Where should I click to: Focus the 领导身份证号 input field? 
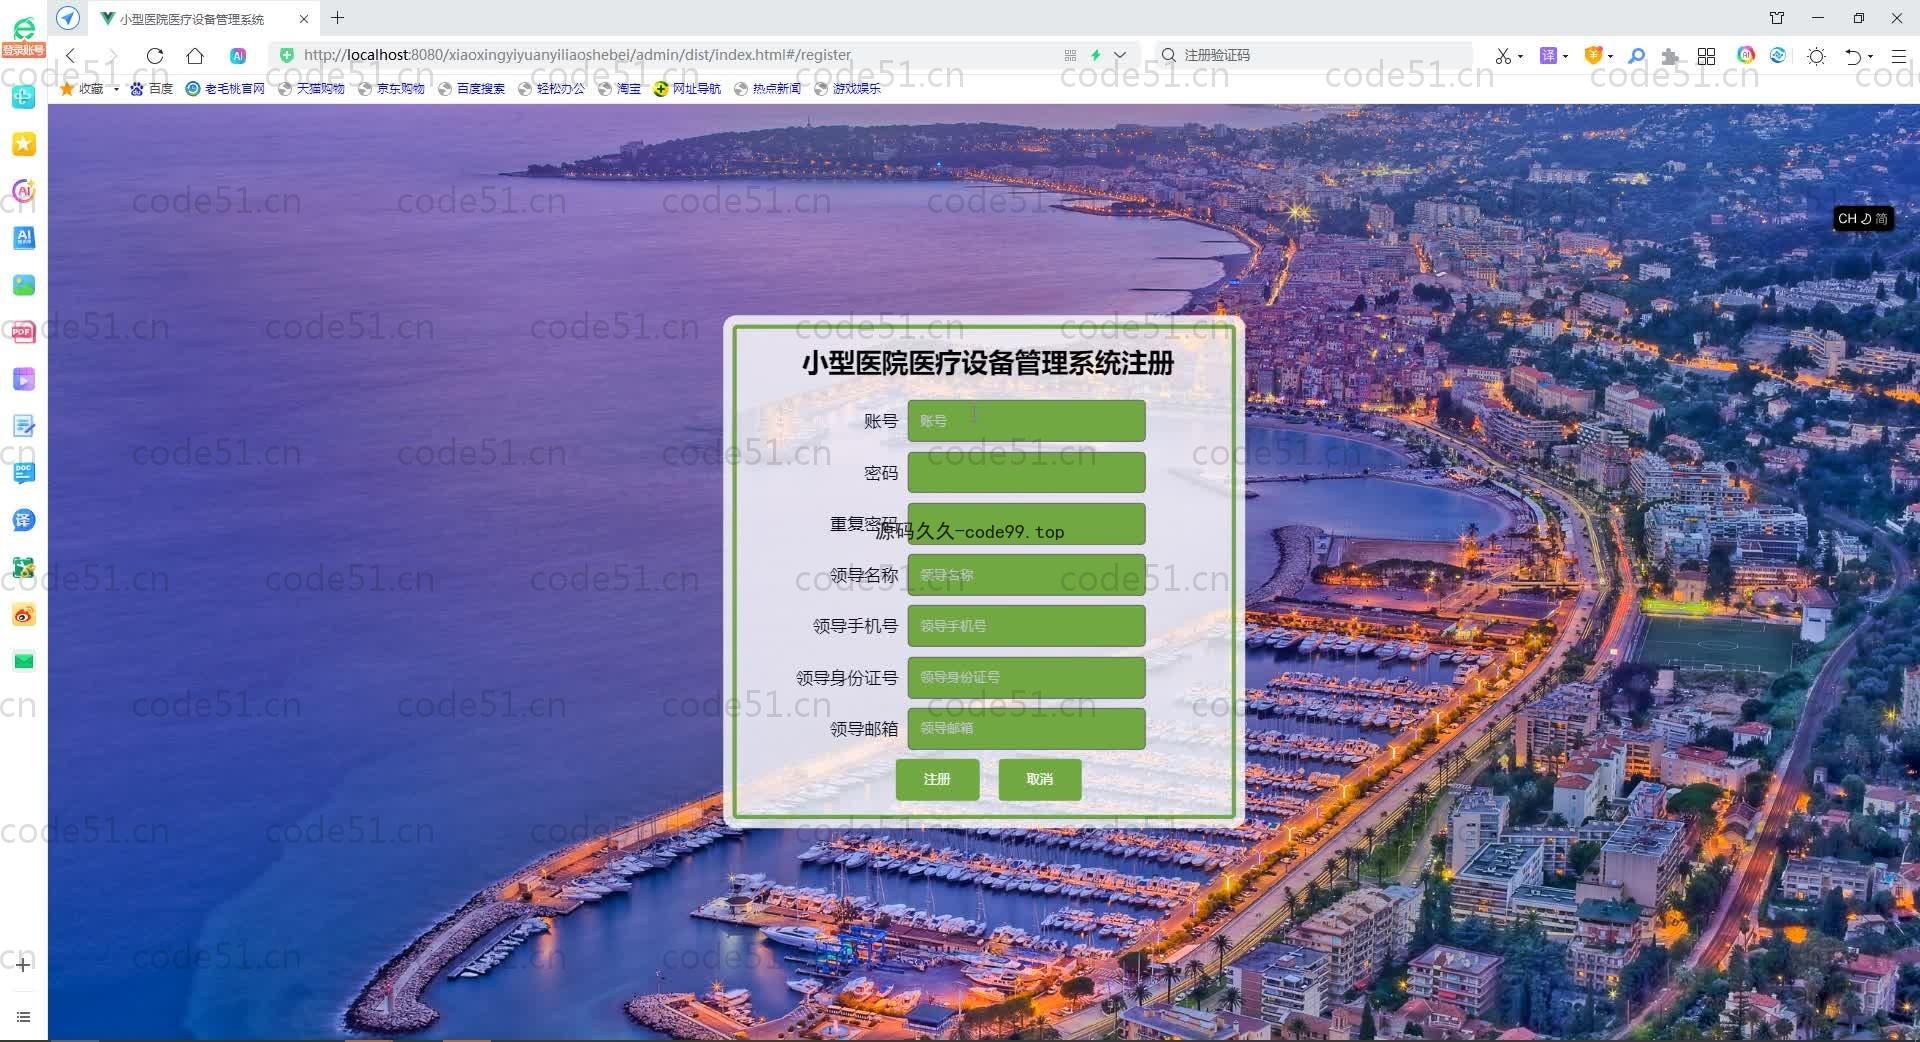tap(1026, 677)
